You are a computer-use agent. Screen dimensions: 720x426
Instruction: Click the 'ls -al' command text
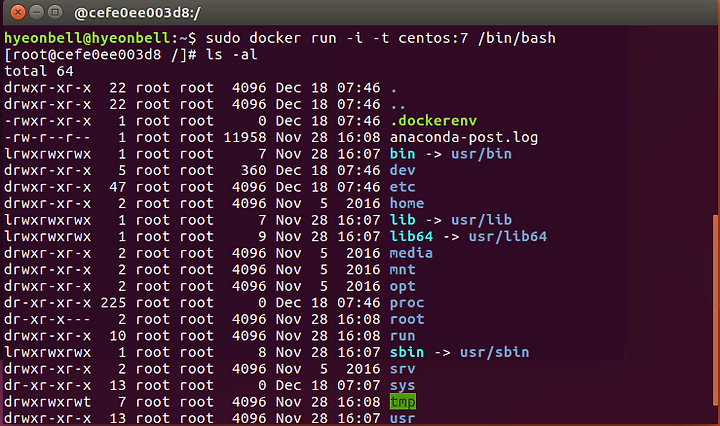tap(231, 55)
